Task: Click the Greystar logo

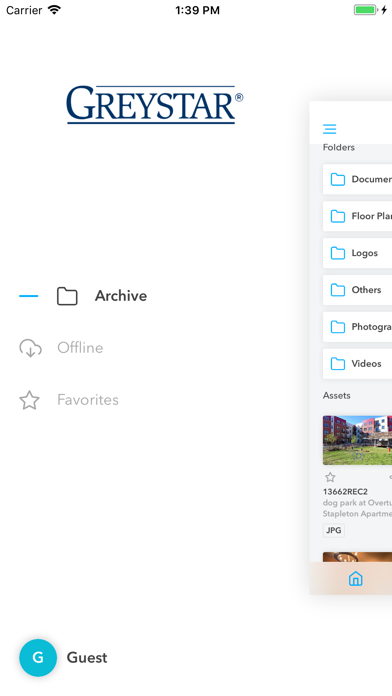Action: point(154,105)
